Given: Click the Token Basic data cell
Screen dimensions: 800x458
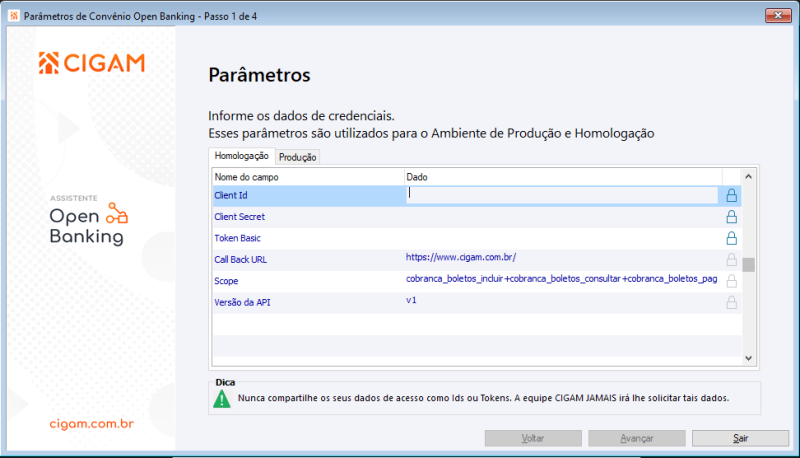Looking at the screenshot, I should pos(563,238).
